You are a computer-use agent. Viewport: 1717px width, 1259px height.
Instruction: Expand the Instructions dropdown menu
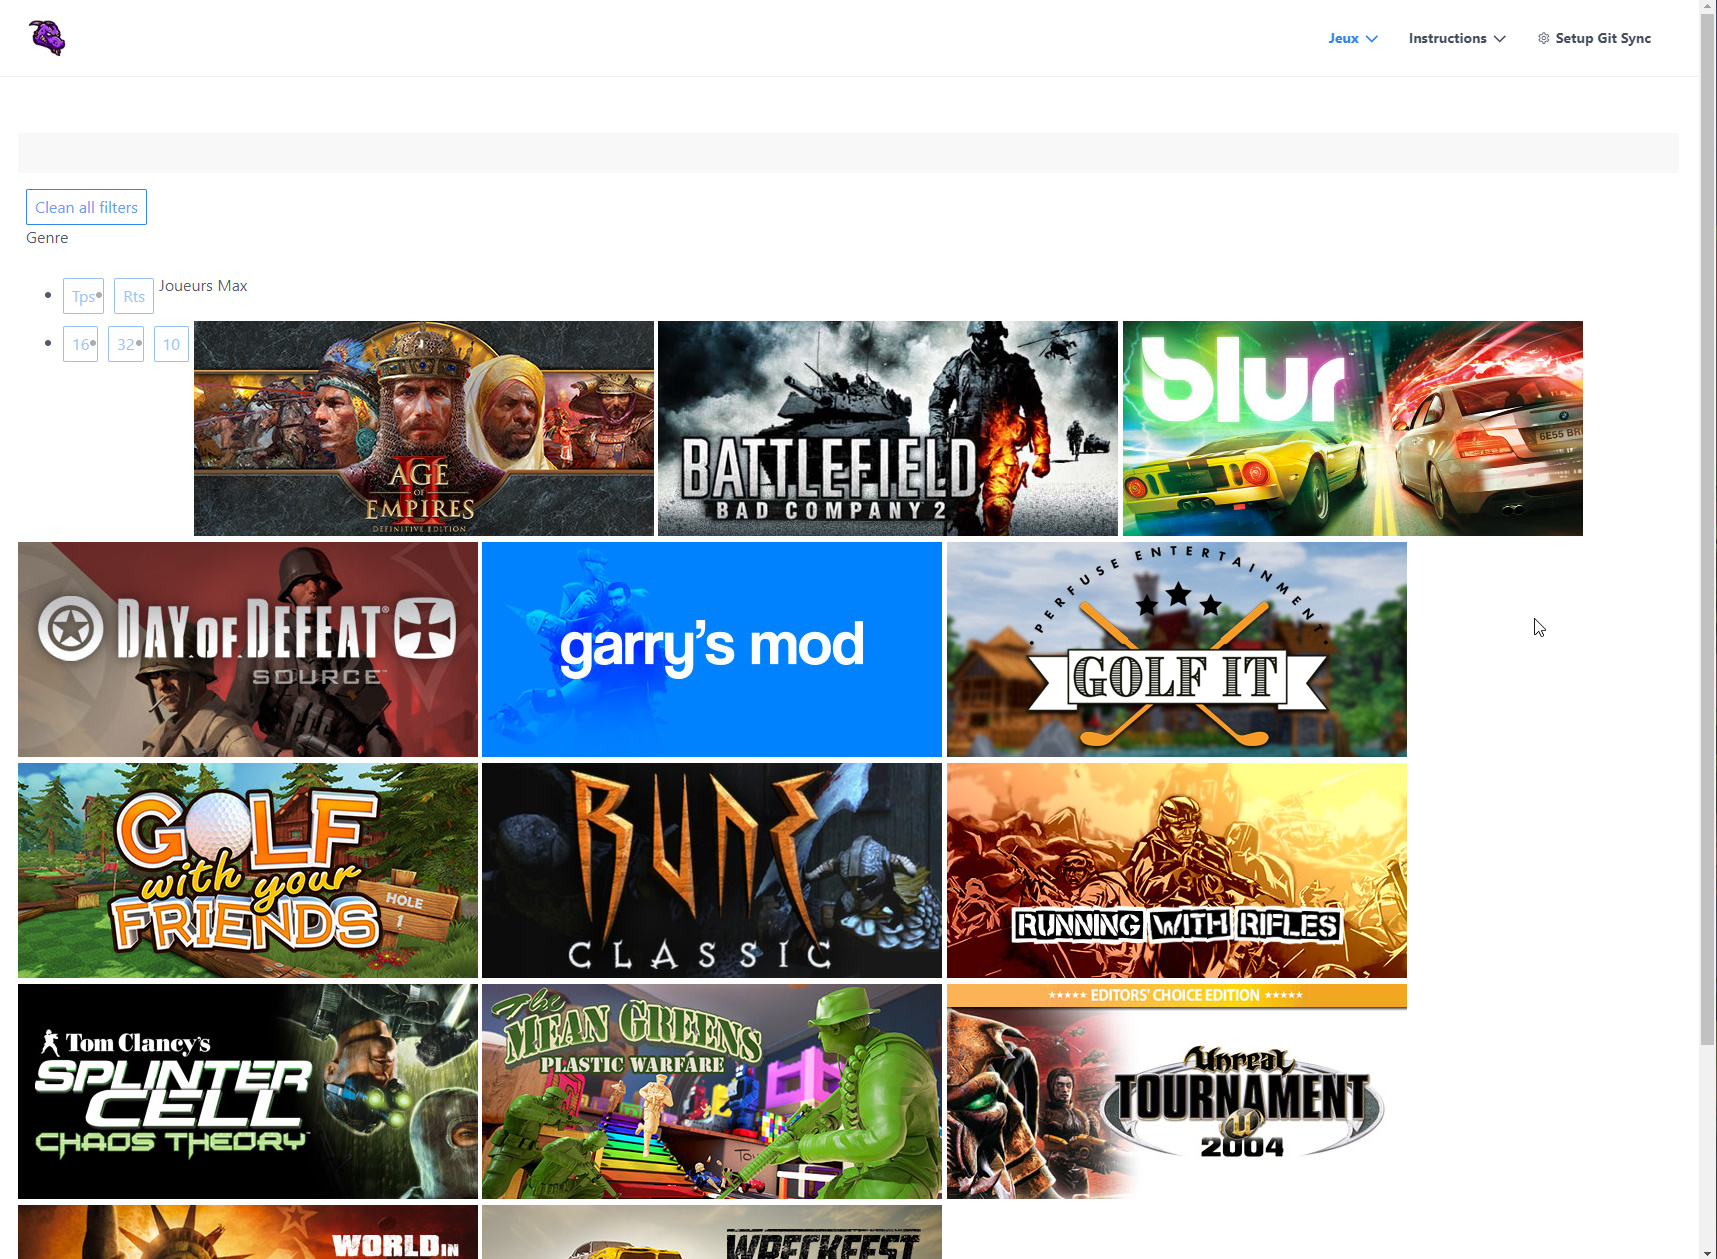[x=1457, y=38]
